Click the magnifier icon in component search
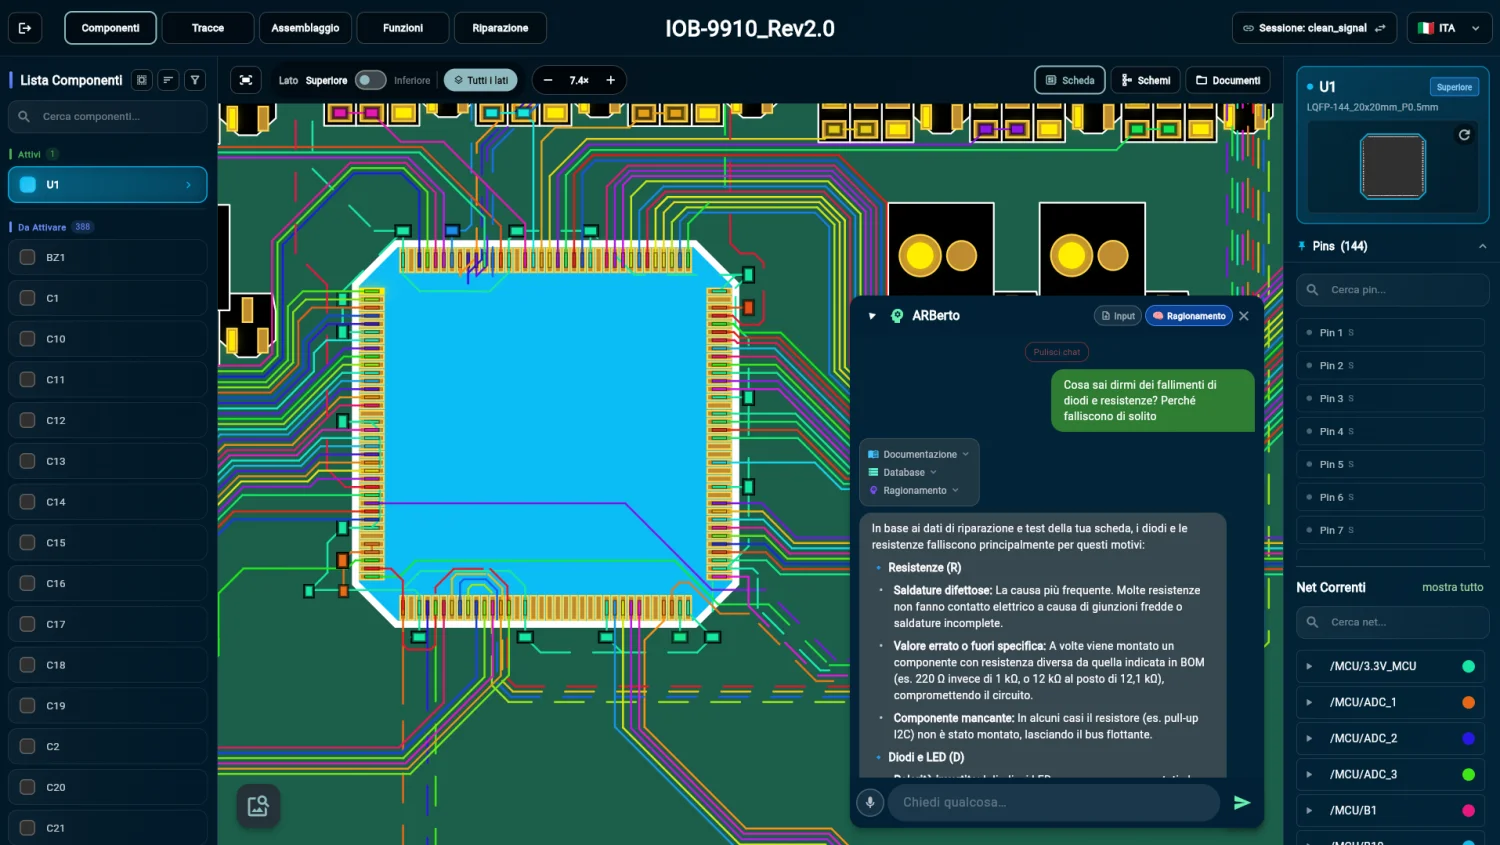Image resolution: width=1500 pixels, height=845 pixels. pyautogui.click(x=24, y=117)
